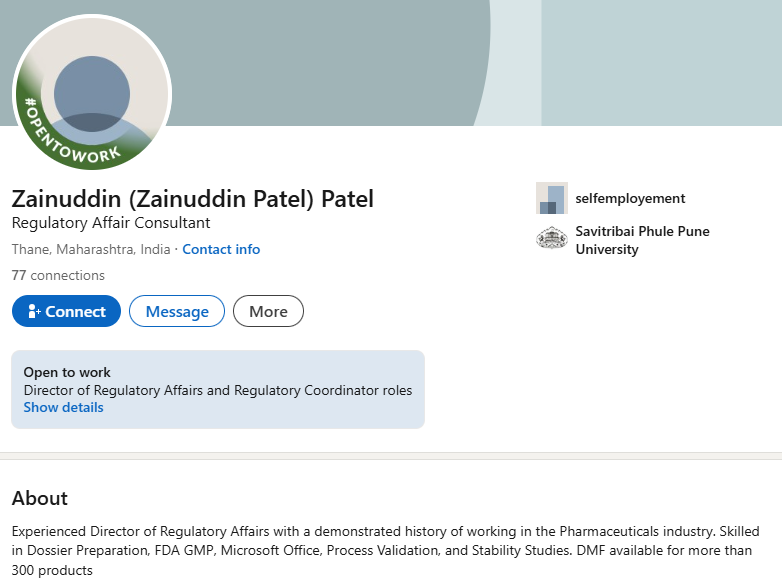Open the selfemployement company name link
782x586 pixels.
point(630,198)
